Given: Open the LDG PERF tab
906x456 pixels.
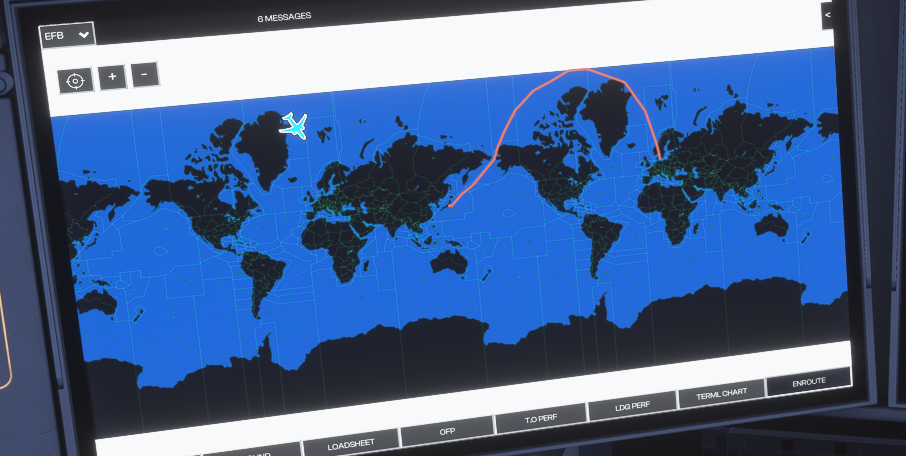Looking at the screenshot, I should coord(632,406).
